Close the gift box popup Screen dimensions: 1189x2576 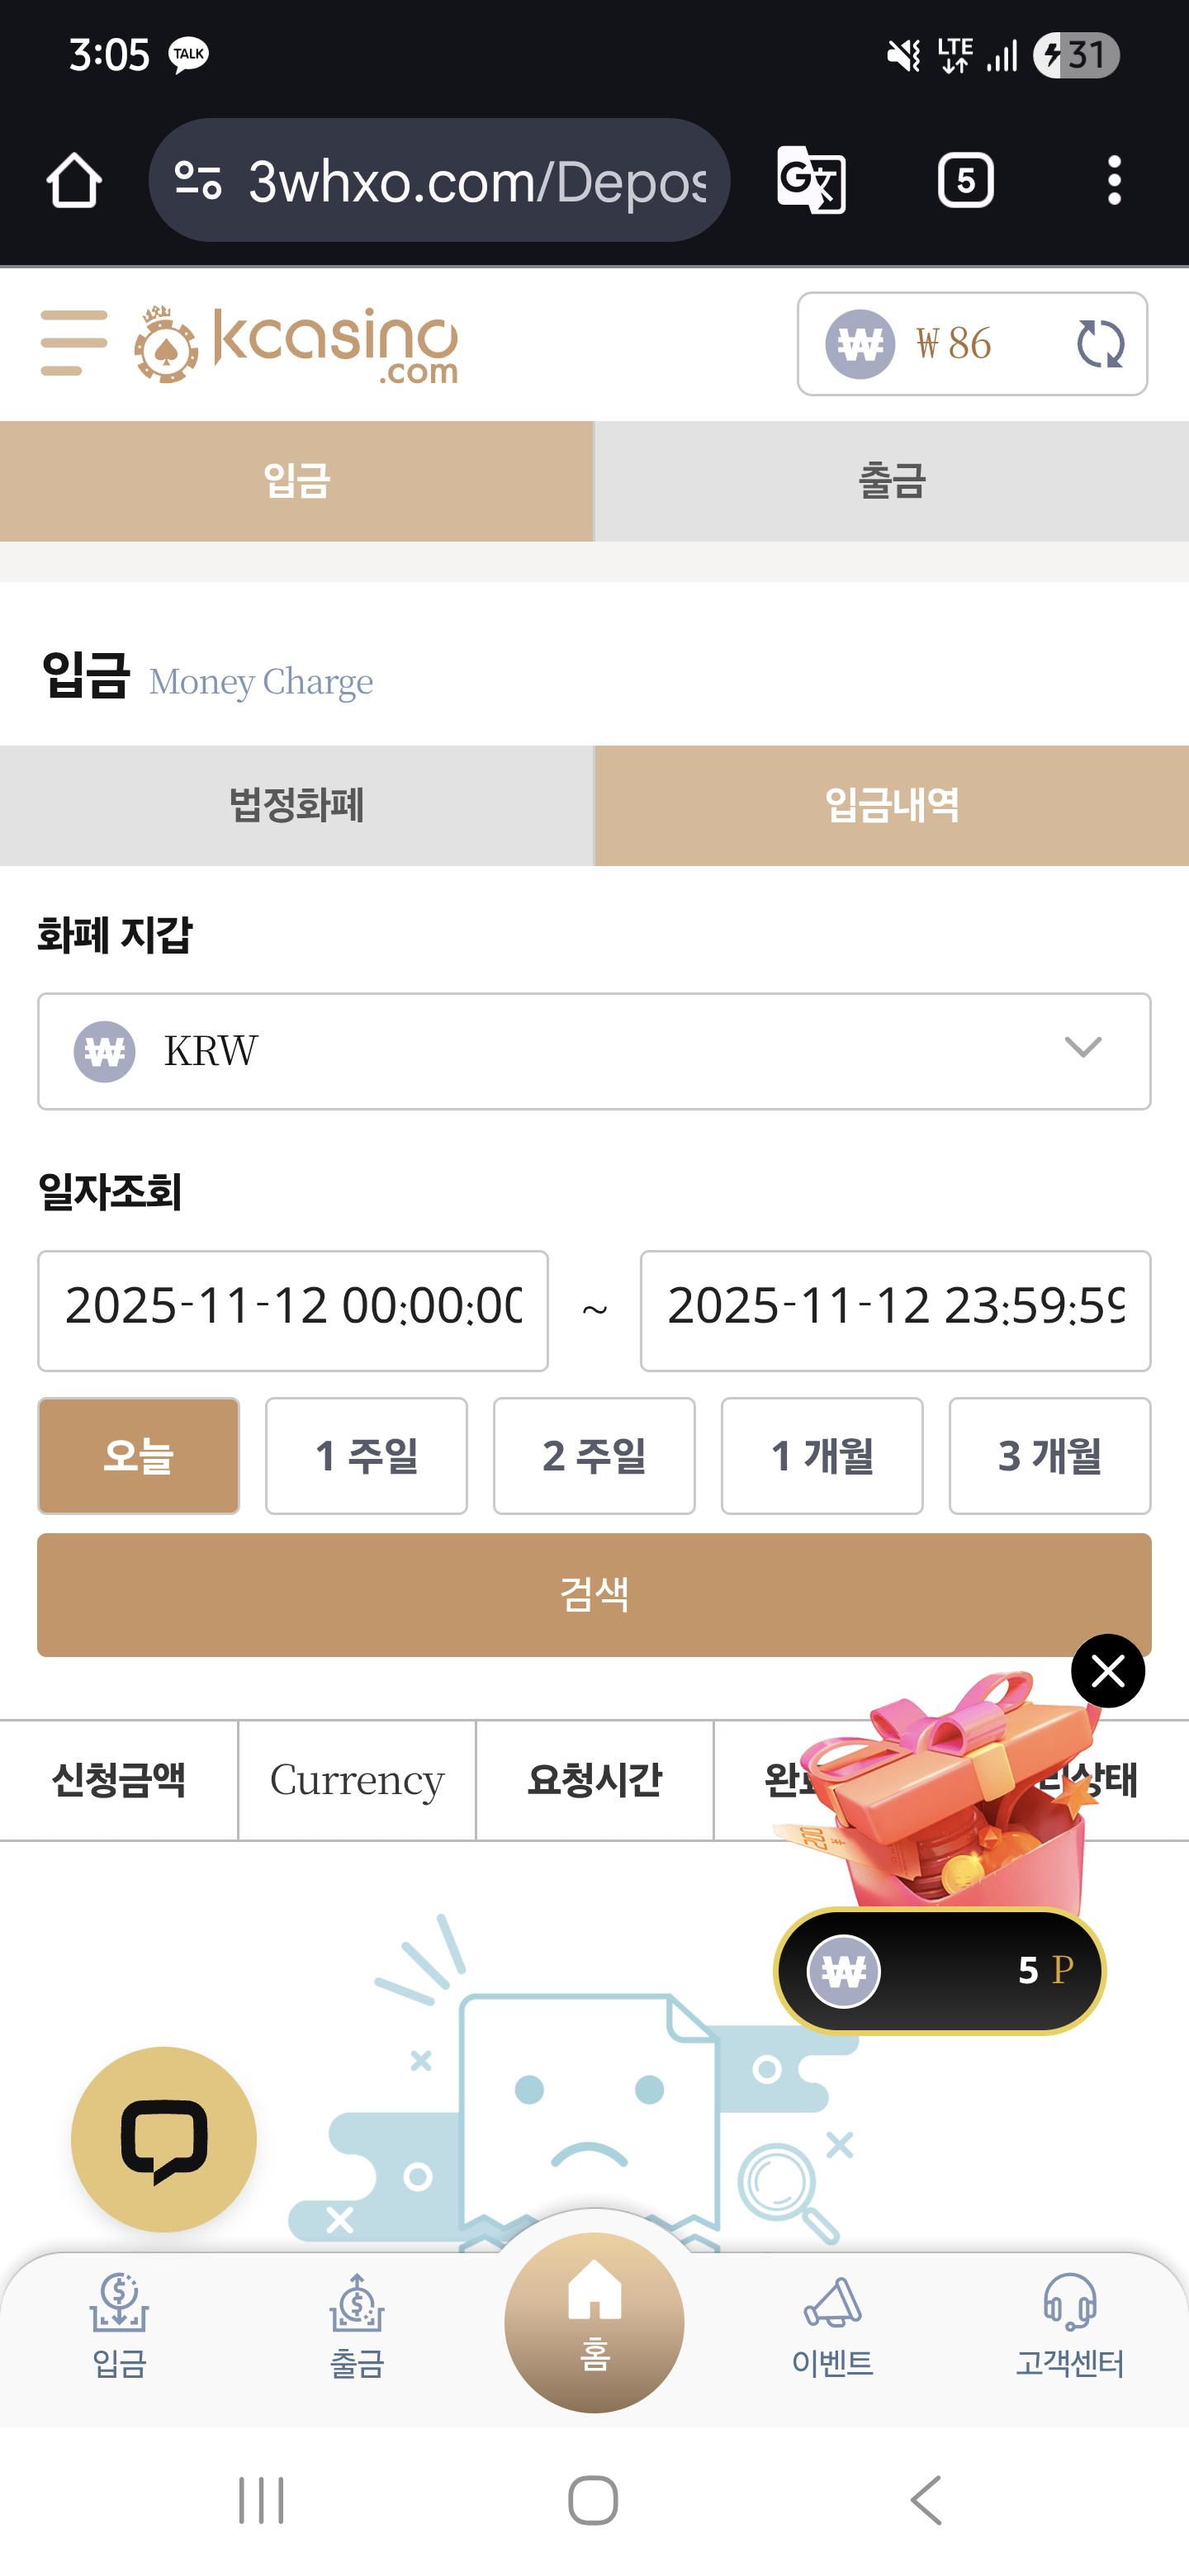(1107, 1671)
